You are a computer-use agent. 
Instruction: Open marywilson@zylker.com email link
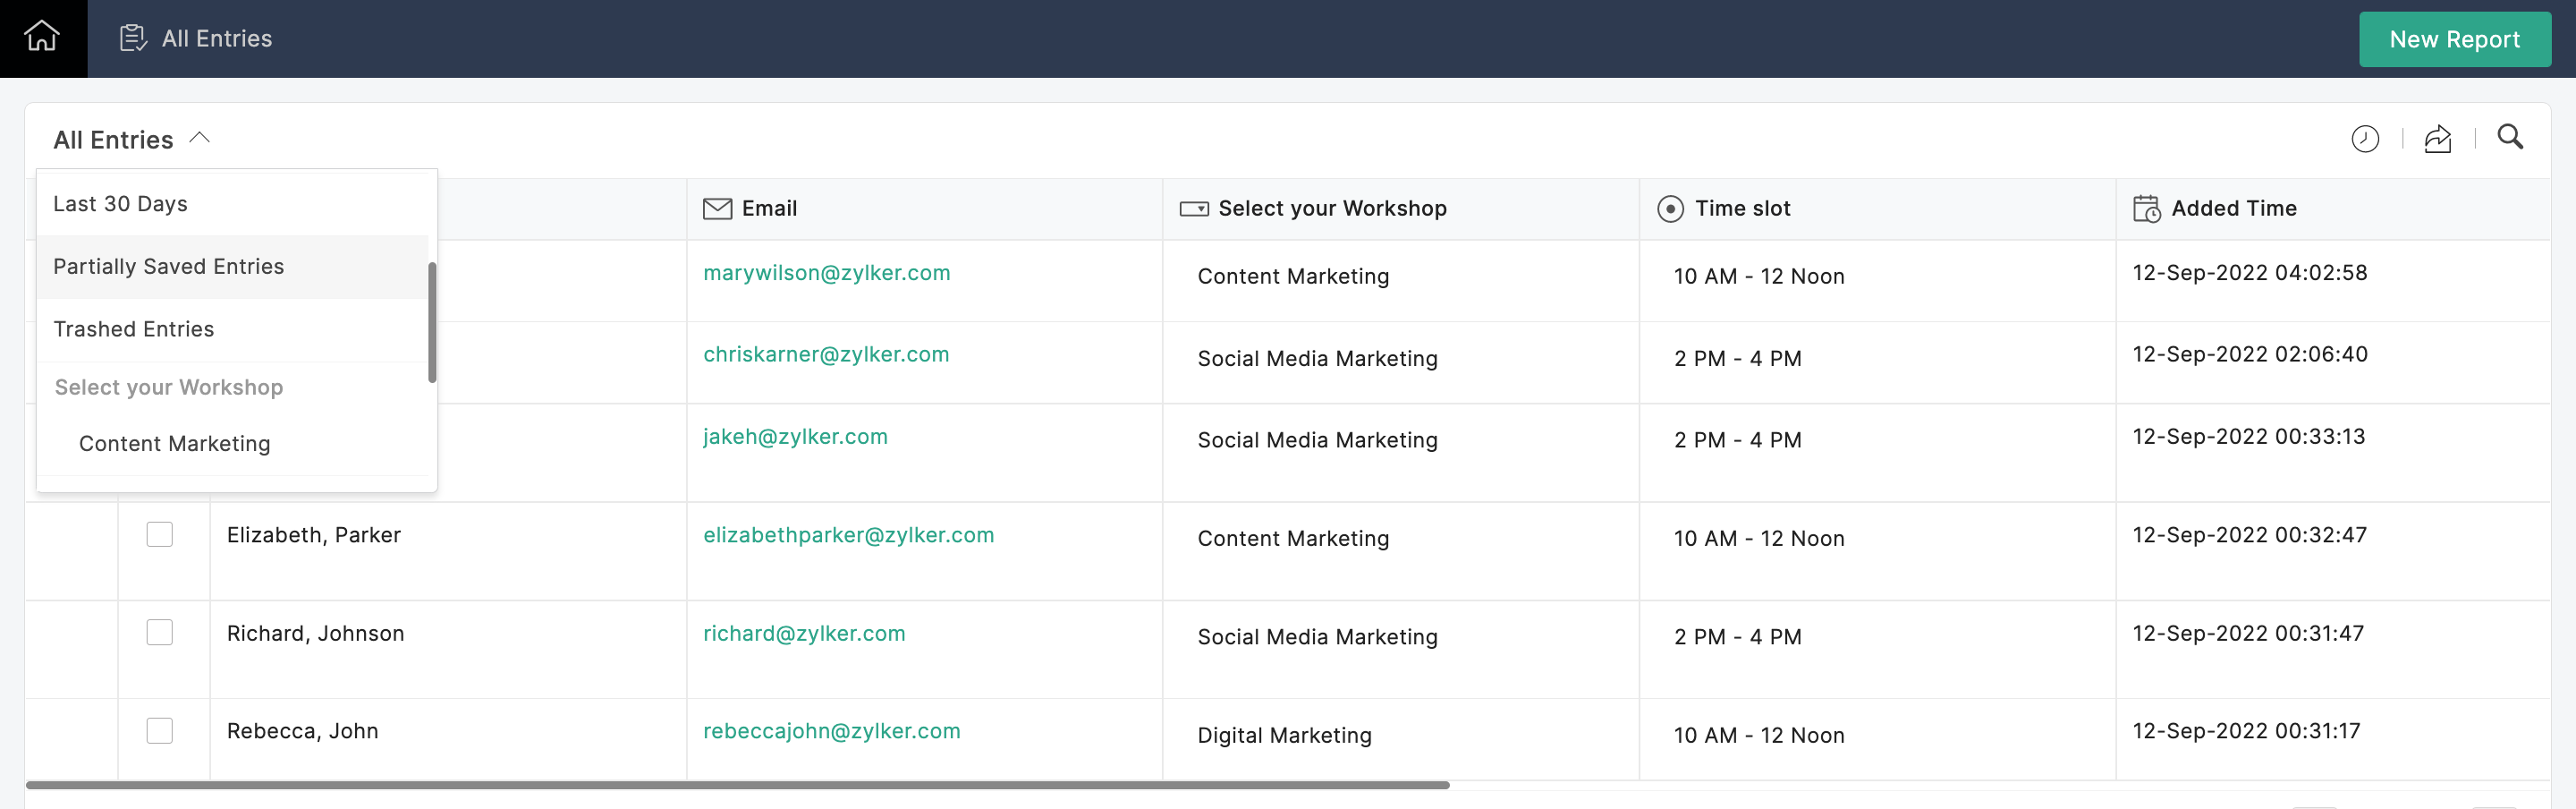(x=826, y=273)
